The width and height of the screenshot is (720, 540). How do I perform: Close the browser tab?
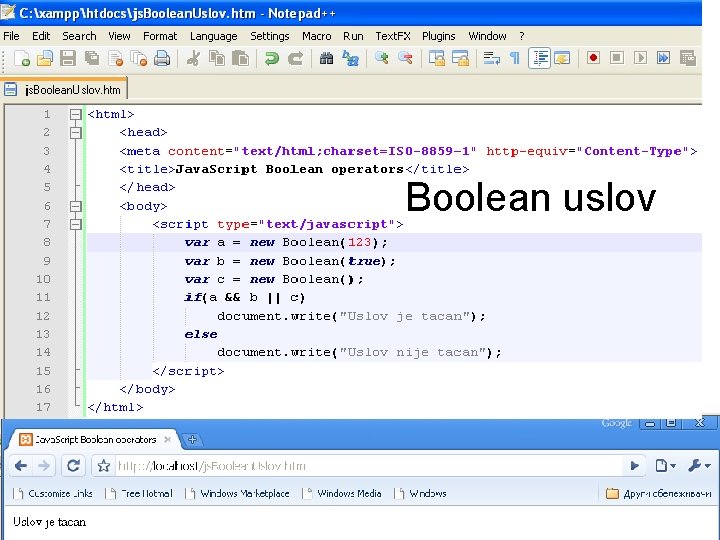tap(168, 439)
